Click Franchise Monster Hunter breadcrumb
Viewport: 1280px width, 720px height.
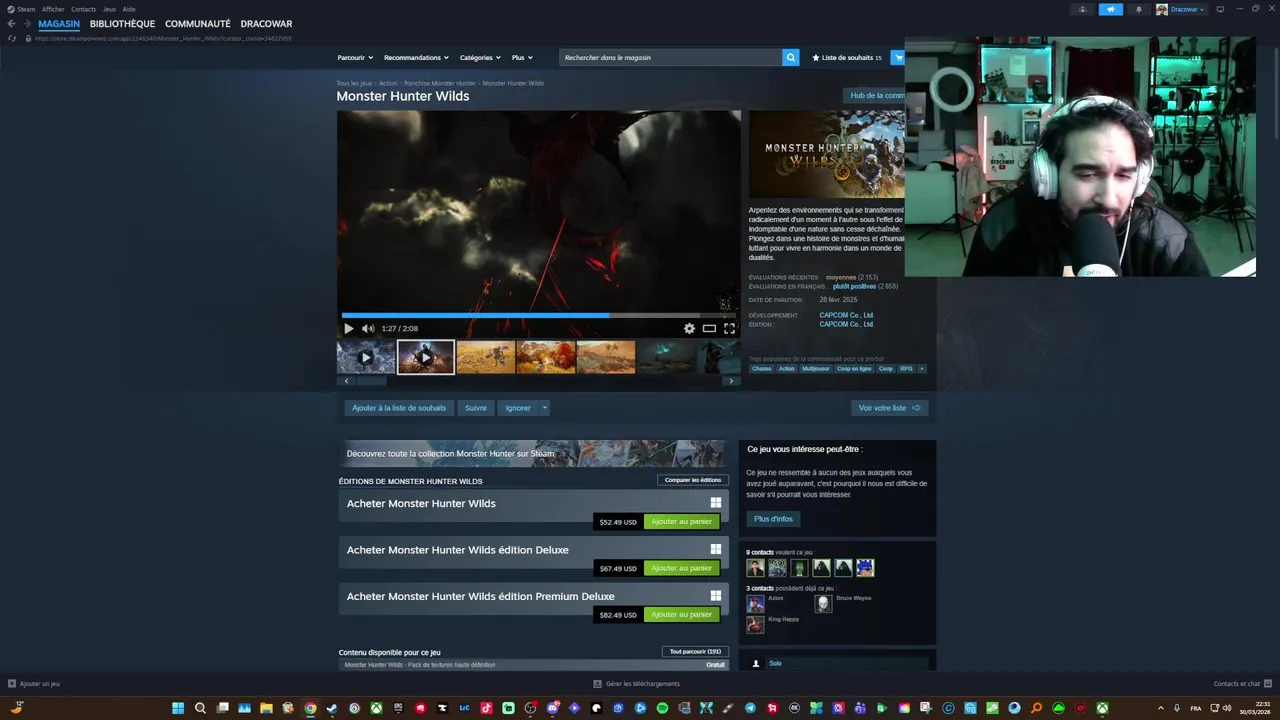(440, 83)
